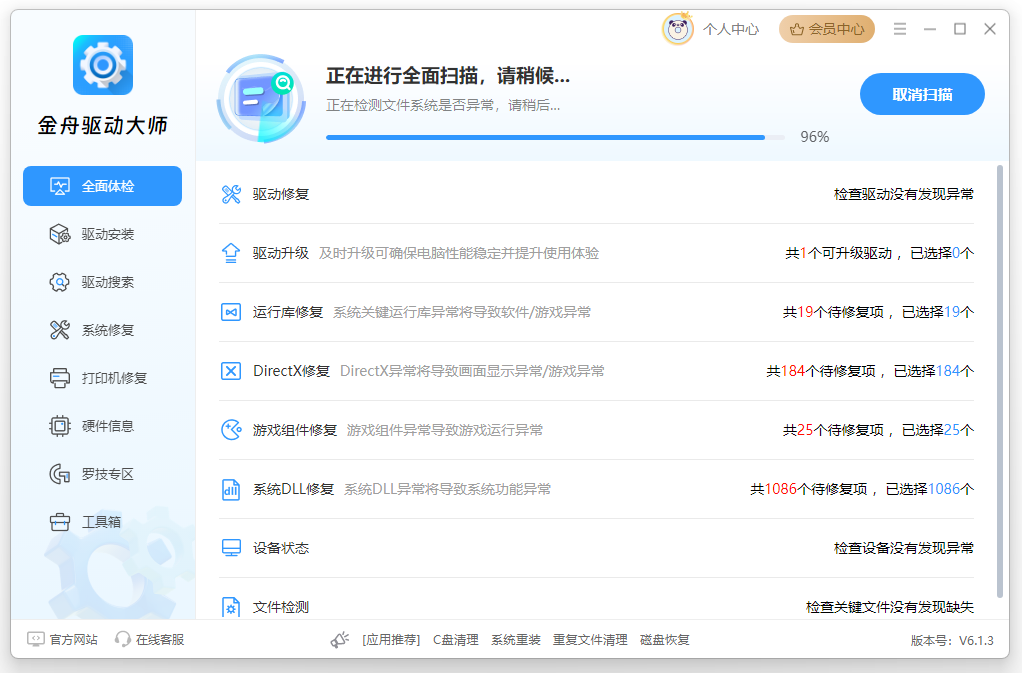Click 版本号 V6.1.3 text

952,640
